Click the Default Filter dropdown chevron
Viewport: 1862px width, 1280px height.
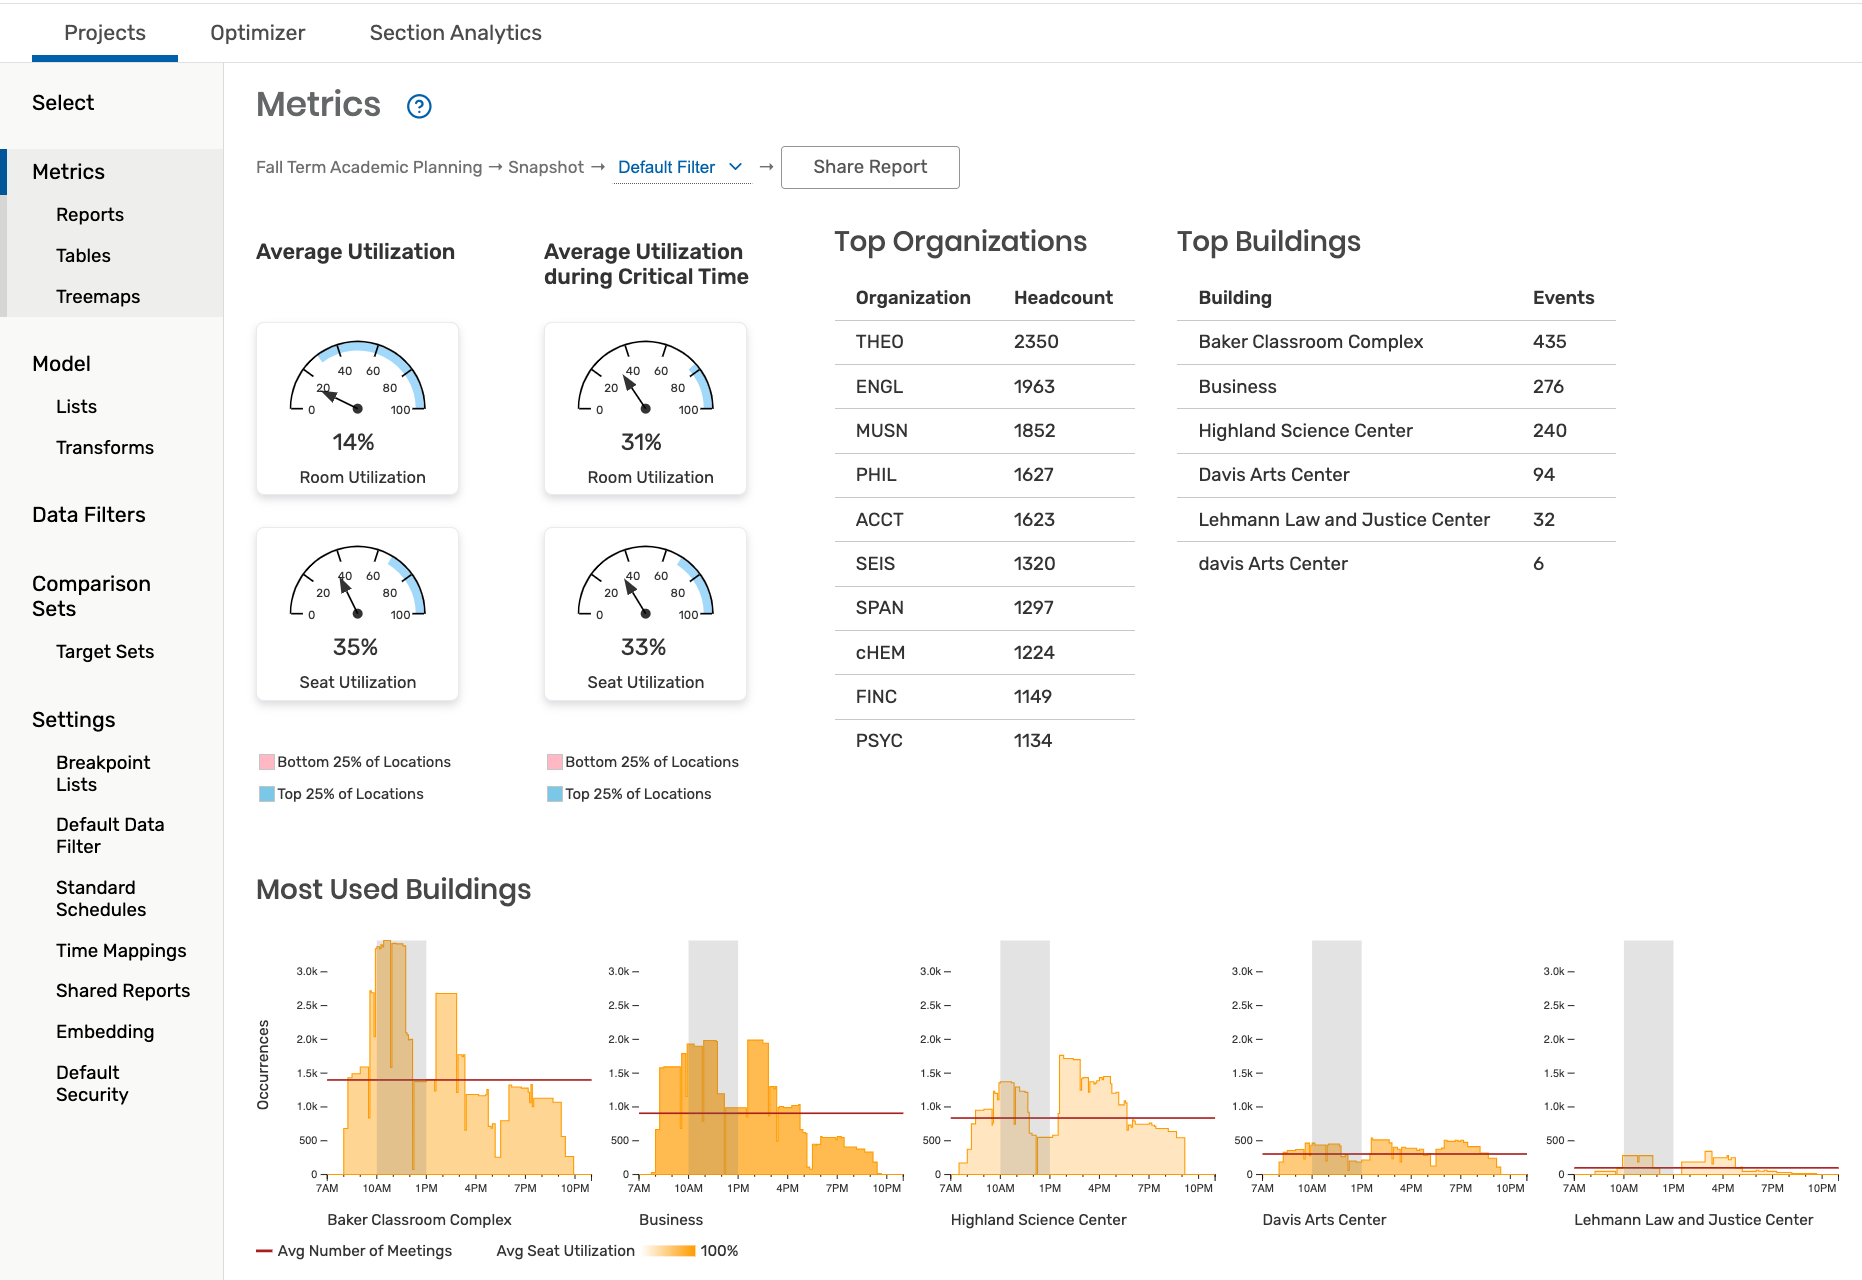coord(735,167)
